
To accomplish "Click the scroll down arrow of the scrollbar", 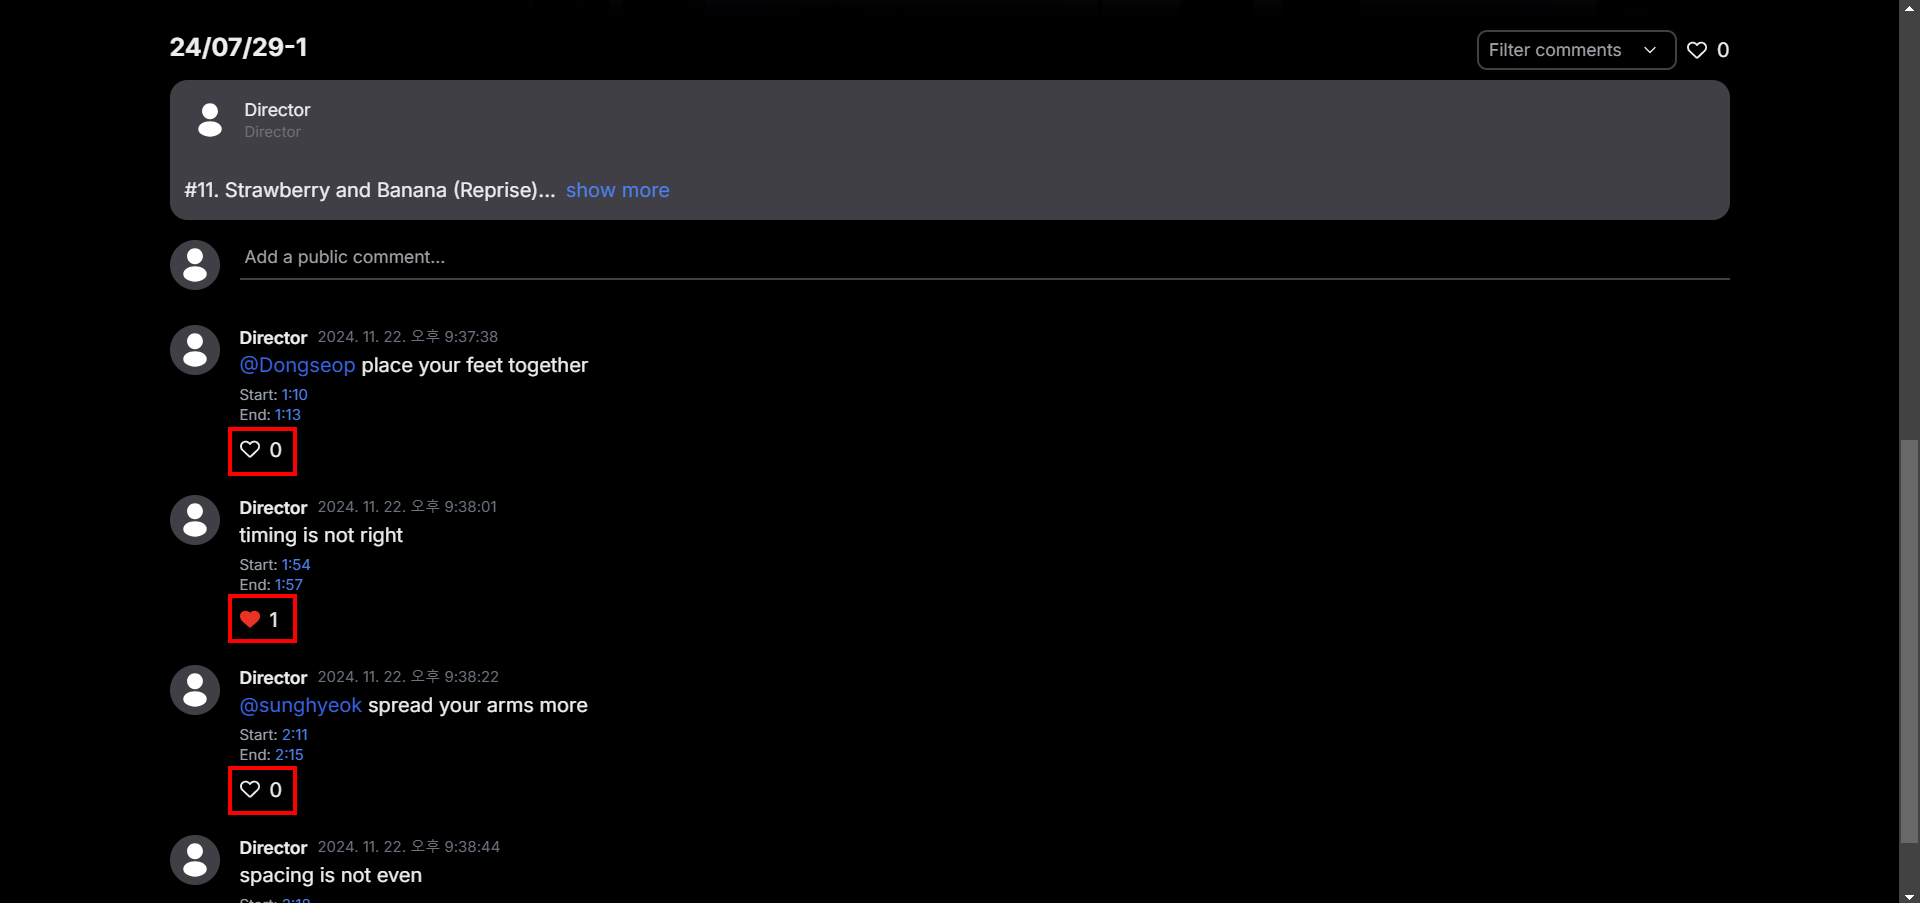I will [1909, 896].
